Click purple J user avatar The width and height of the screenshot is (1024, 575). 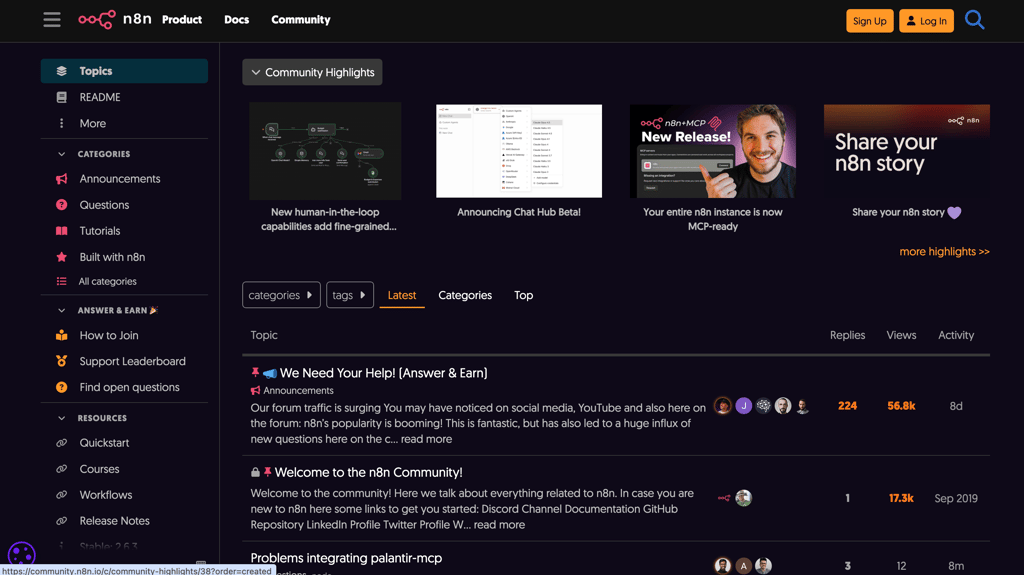coord(743,406)
